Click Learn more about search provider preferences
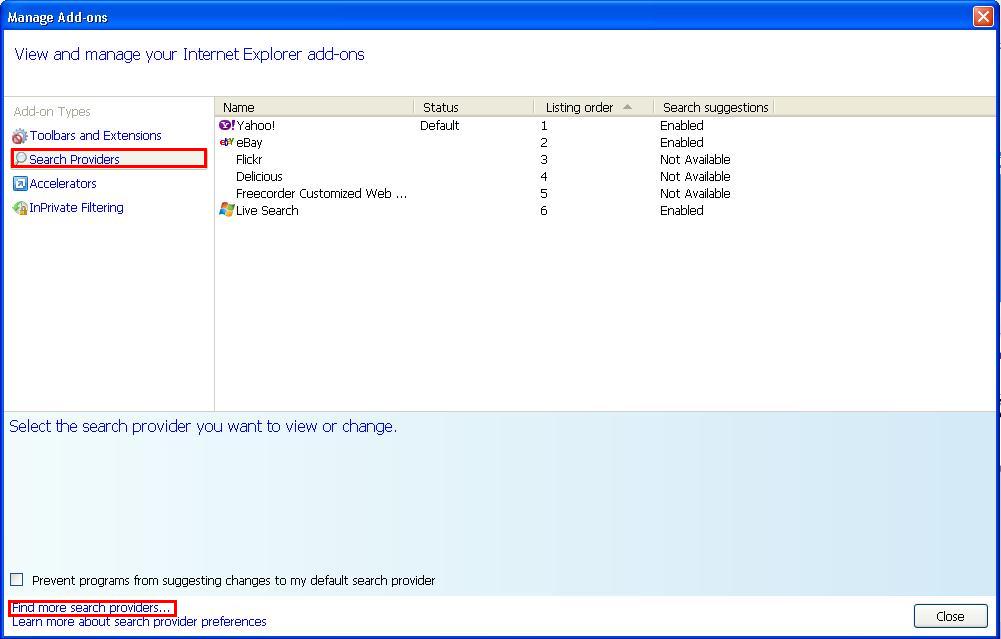Viewport: 1001px width, 639px height. tap(139, 621)
